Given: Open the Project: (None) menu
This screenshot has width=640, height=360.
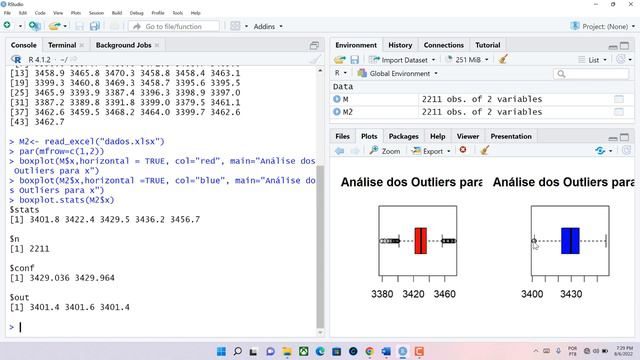Looking at the screenshot, I should tap(603, 27).
